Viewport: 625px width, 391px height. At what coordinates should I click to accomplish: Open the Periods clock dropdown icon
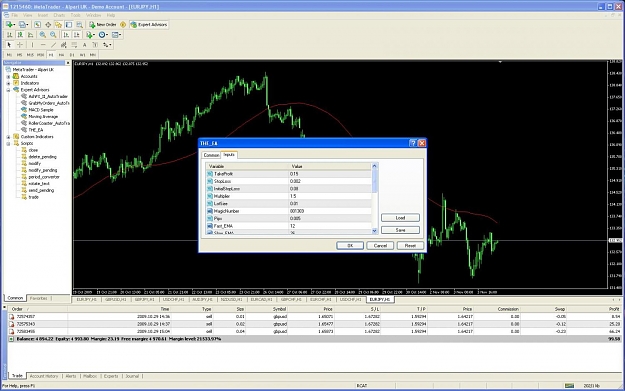(x=103, y=35)
